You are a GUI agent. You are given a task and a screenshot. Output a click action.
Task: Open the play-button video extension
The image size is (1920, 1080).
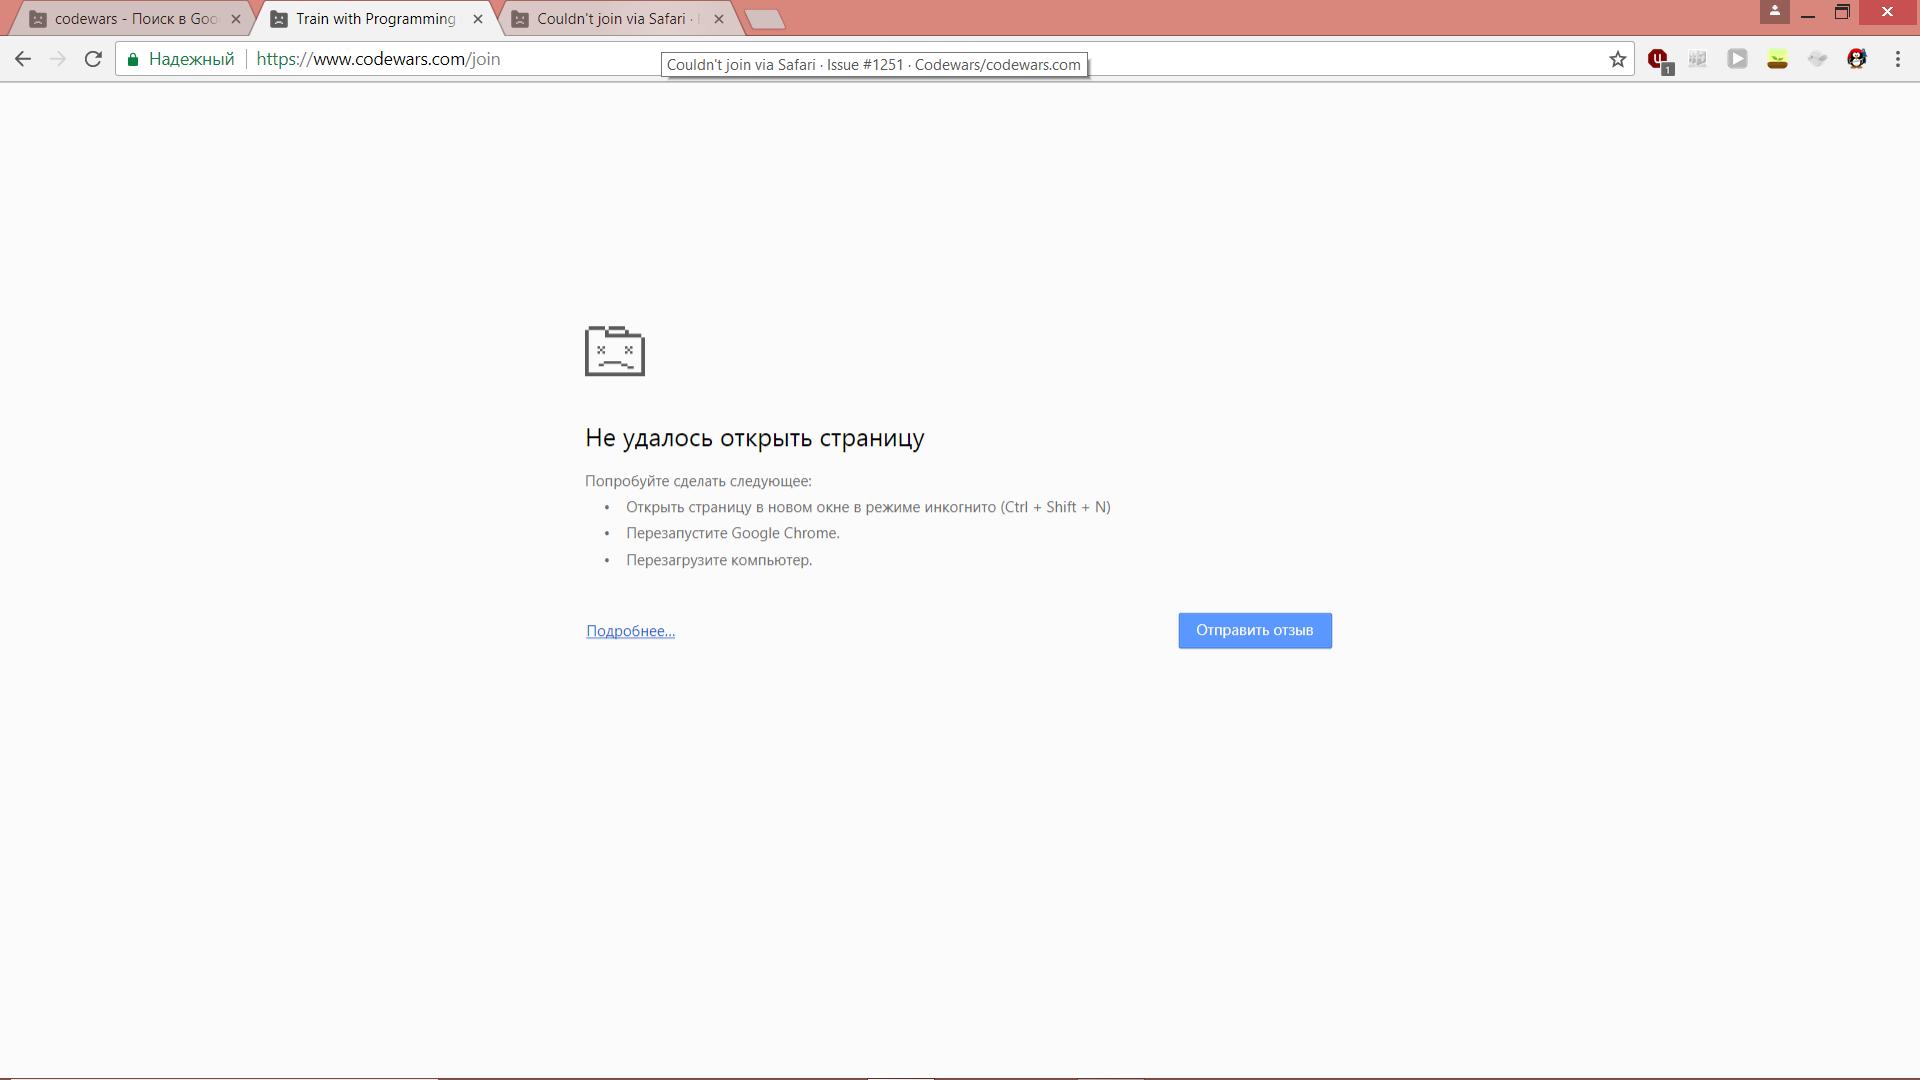tap(1737, 58)
